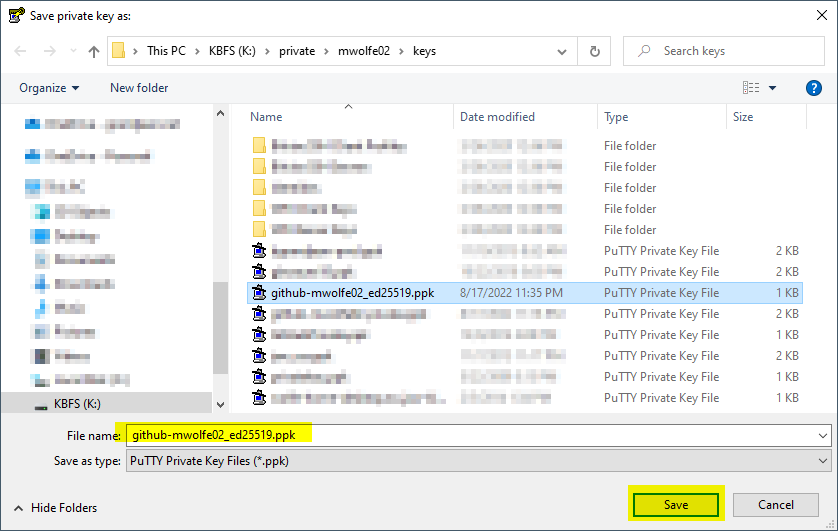Click the Back navigation arrow
This screenshot has width=838, height=531.
click(x=20, y=51)
